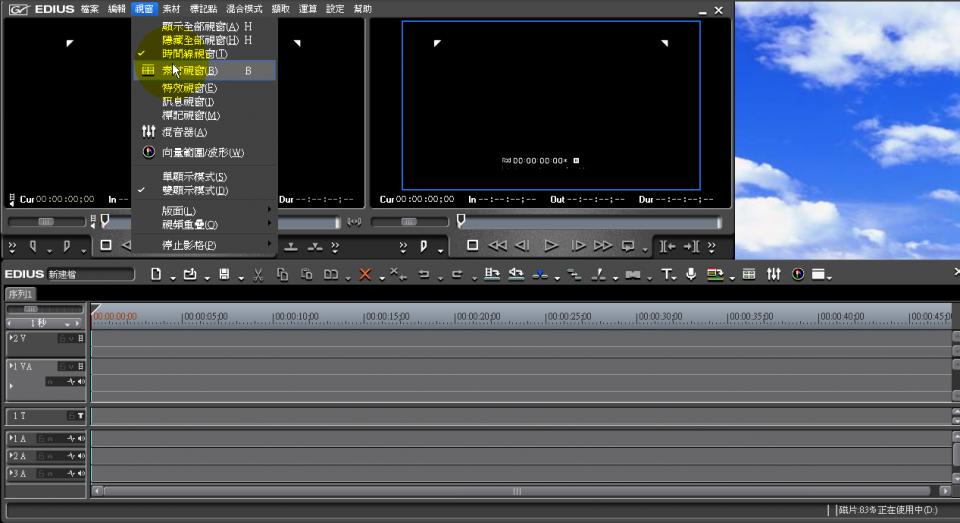
Task: Toggle 時間線視窗 checked menu item
Action: click(194, 54)
